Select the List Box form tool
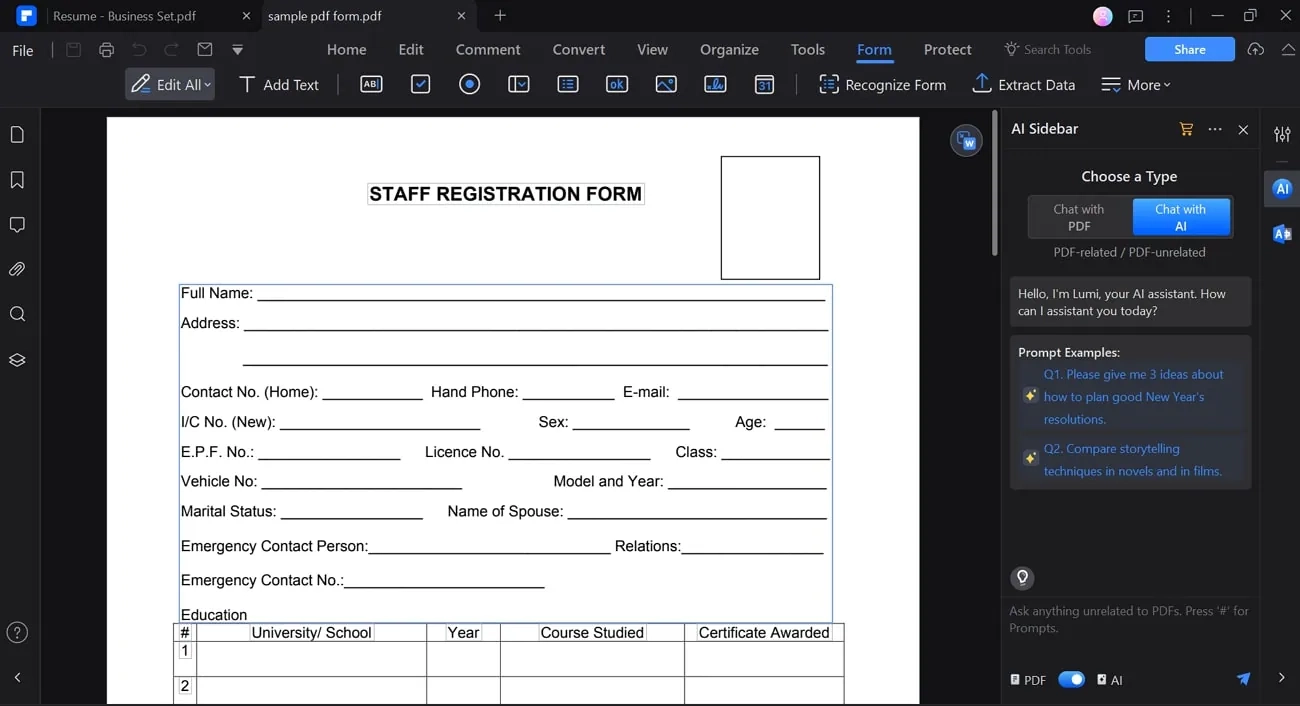 pyautogui.click(x=568, y=85)
